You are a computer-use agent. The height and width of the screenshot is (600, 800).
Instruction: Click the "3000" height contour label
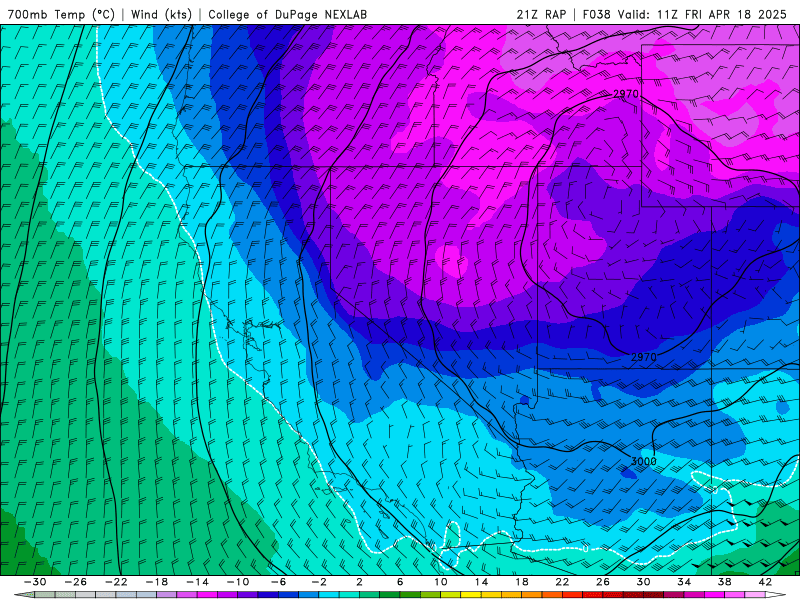pos(644,461)
